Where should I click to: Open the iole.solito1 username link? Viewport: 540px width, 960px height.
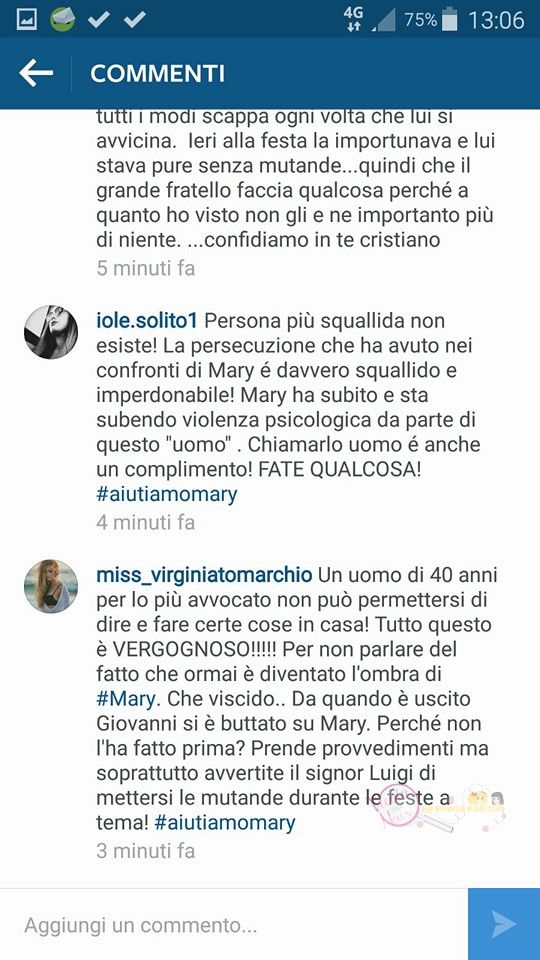click(x=148, y=321)
